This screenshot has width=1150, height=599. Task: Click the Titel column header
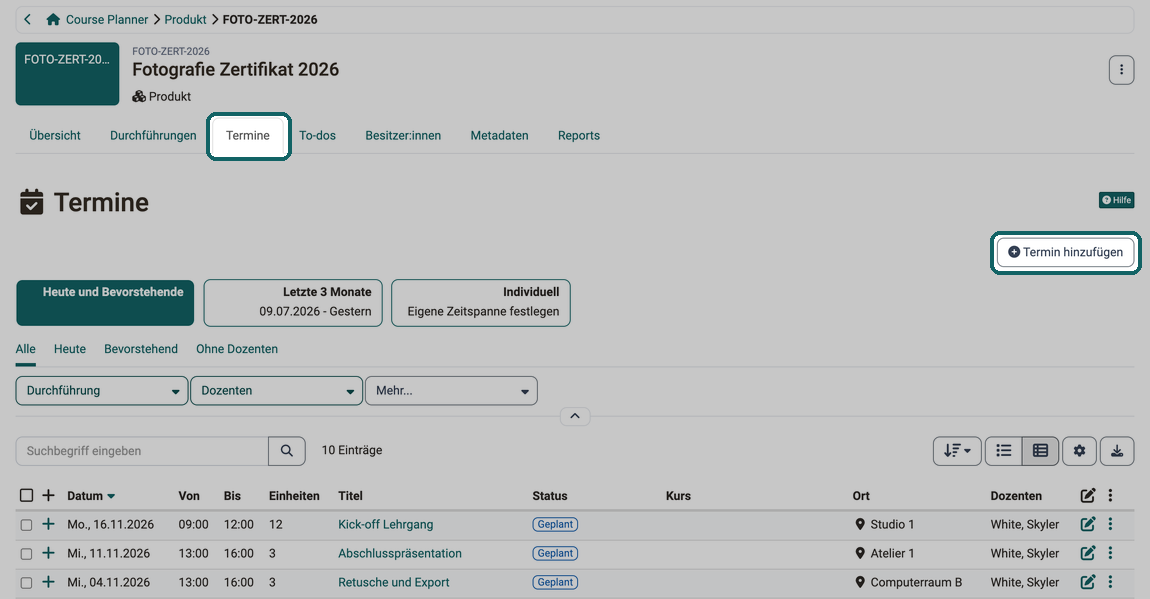351,496
